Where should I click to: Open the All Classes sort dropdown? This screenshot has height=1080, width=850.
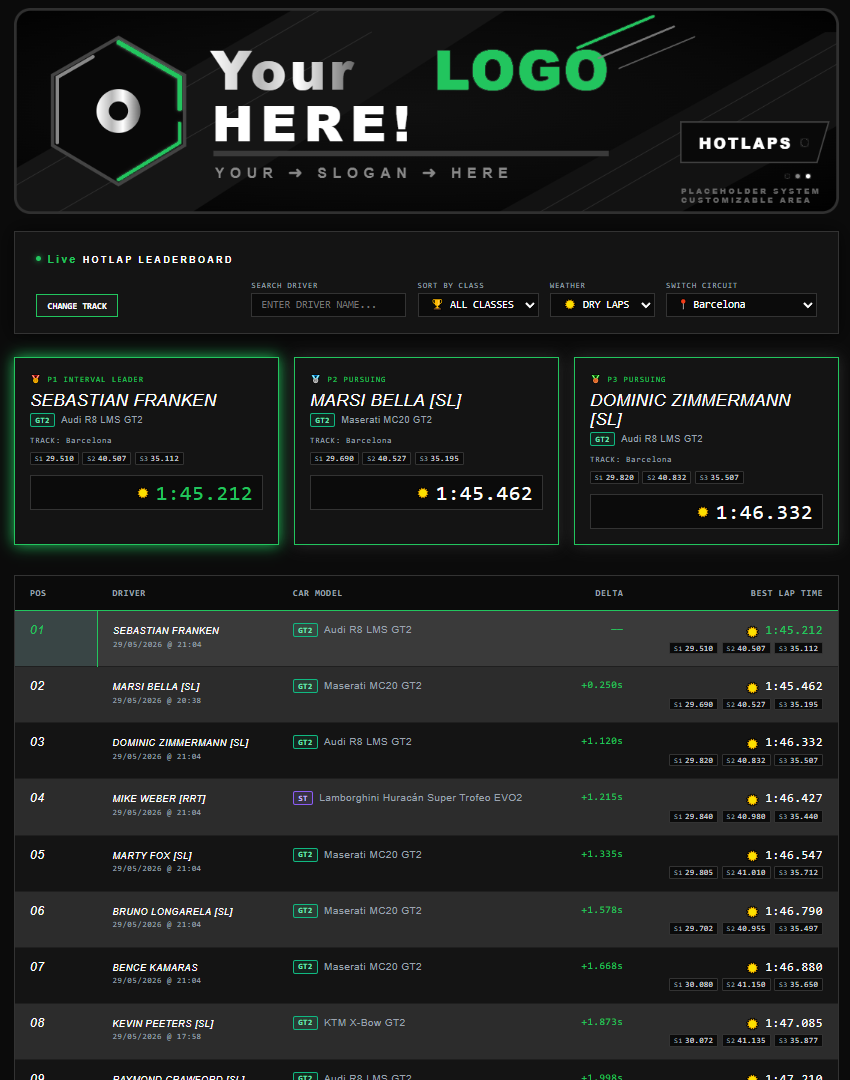(478, 305)
